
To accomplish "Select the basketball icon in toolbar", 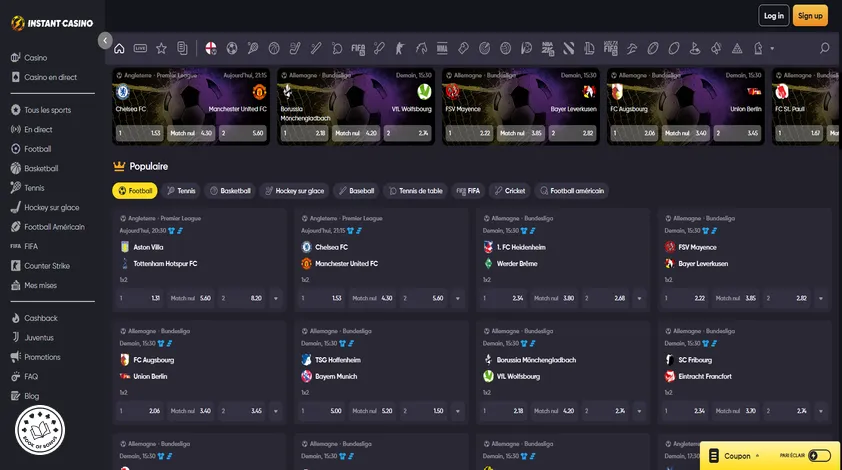I will [274, 48].
